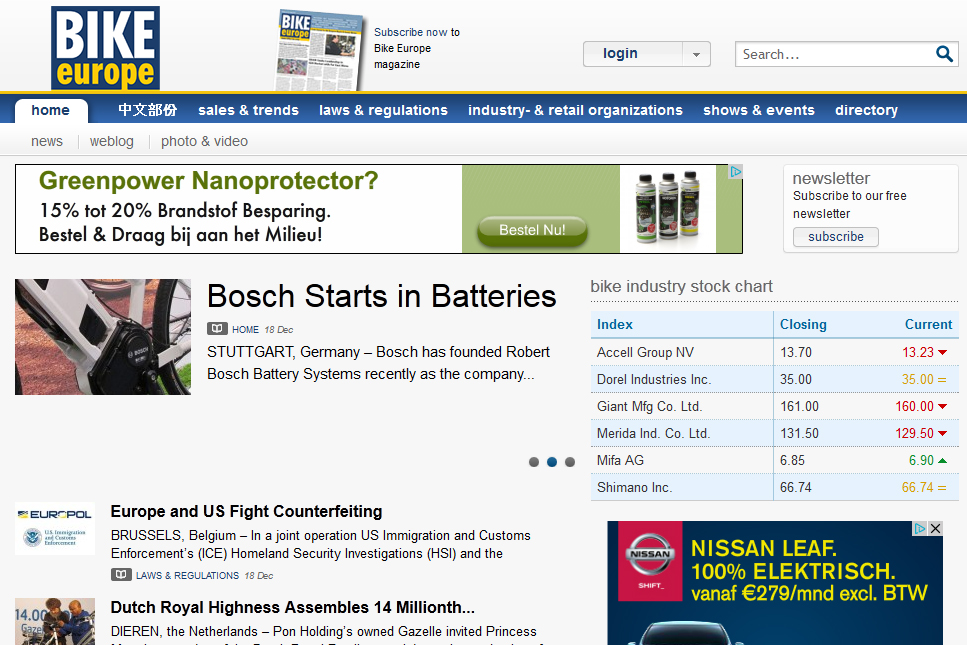
Task: Select the third carousel dot
Action: tap(570, 462)
